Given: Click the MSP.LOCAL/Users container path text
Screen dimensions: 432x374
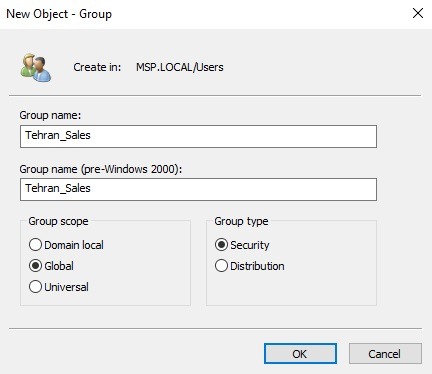Looking at the screenshot, I should (180, 67).
